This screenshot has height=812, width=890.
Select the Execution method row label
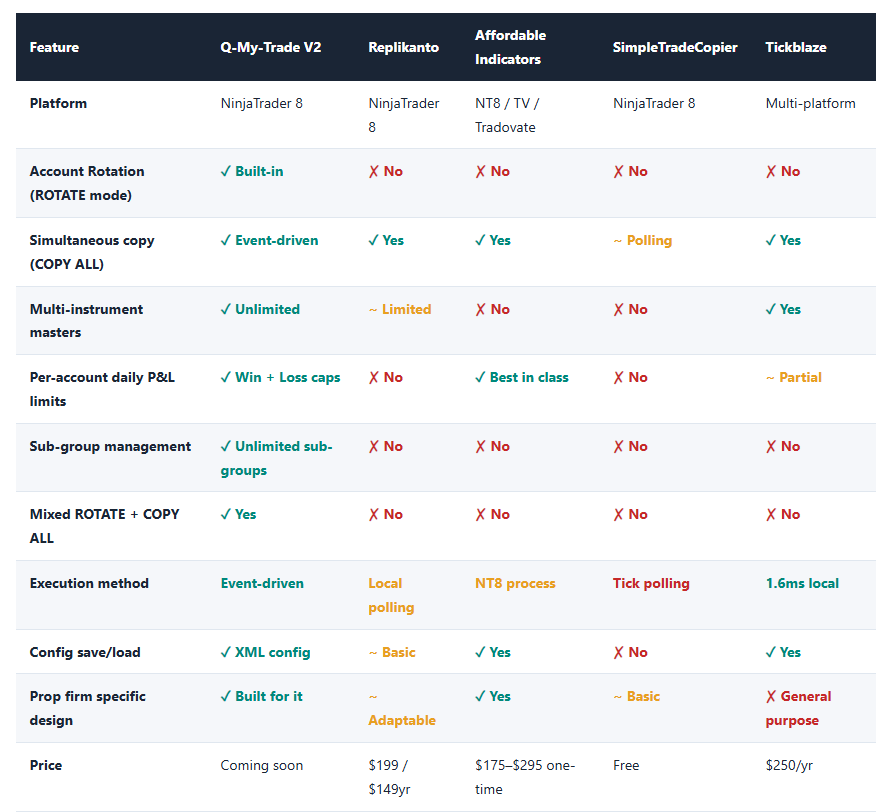click(x=89, y=583)
